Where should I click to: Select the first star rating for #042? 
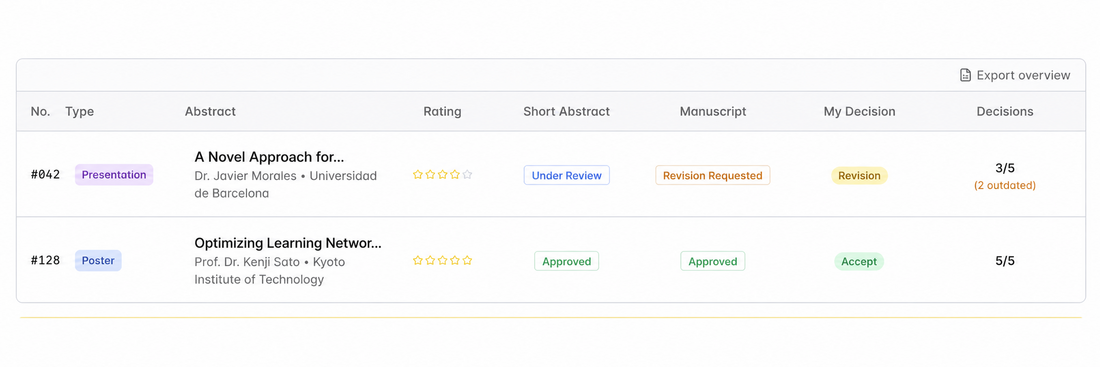pyautogui.click(x=417, y=175)
